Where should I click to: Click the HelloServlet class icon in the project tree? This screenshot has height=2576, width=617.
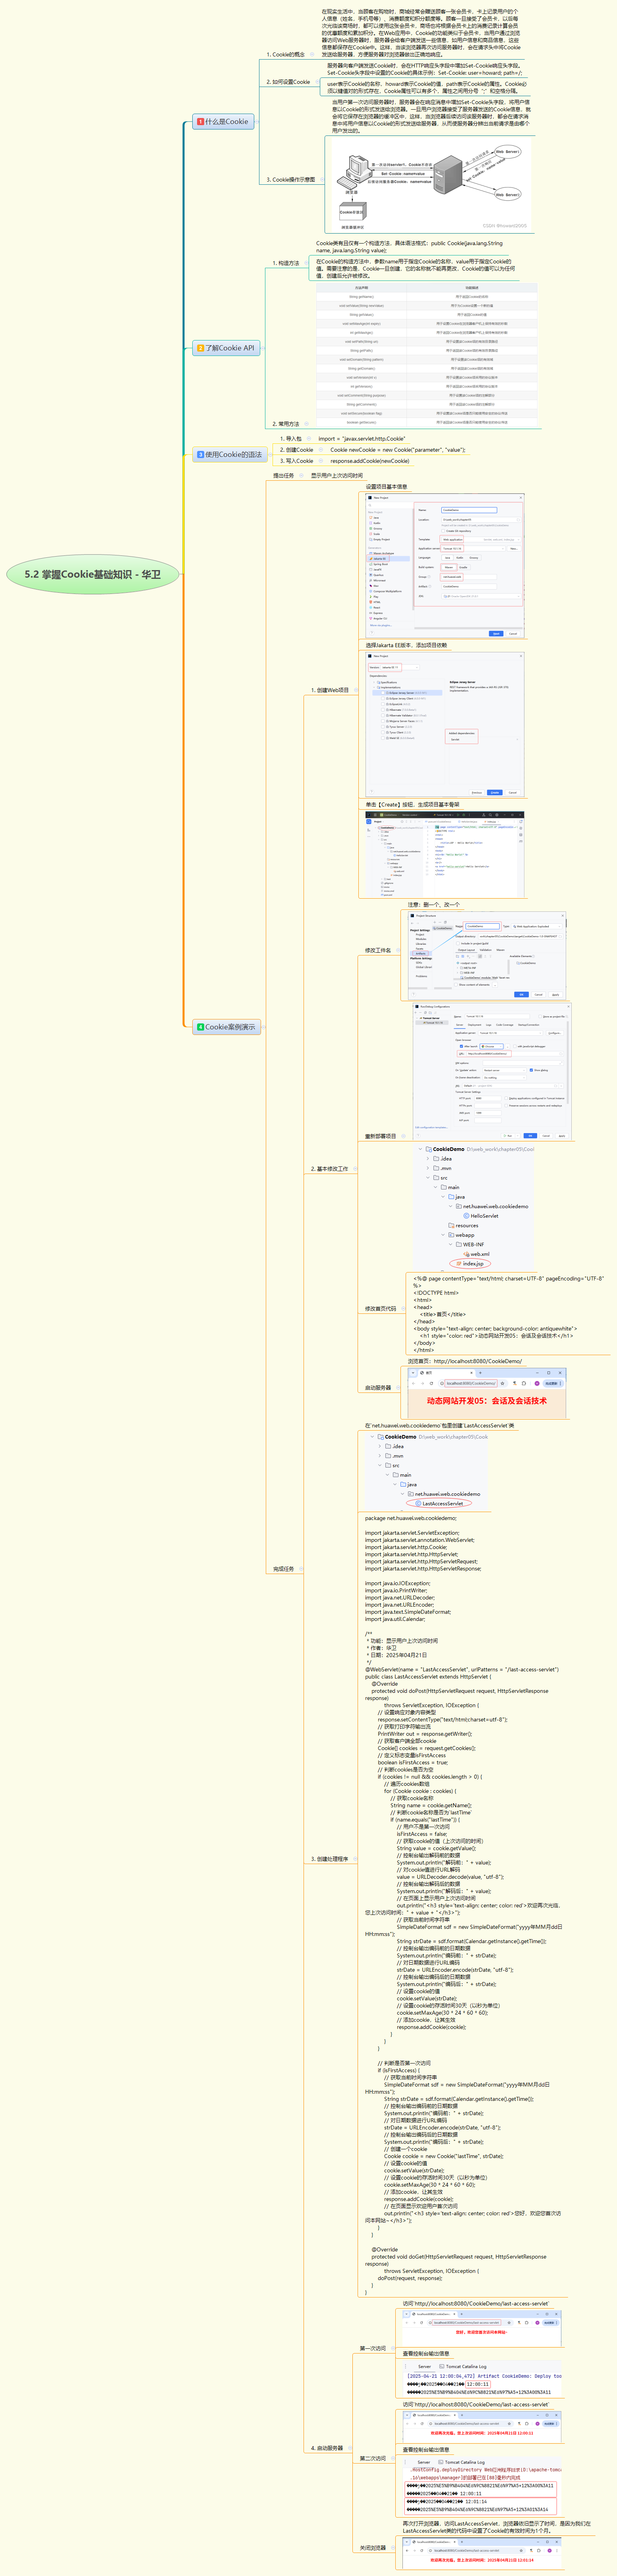pyautogui.click(x=466, y=1216)
